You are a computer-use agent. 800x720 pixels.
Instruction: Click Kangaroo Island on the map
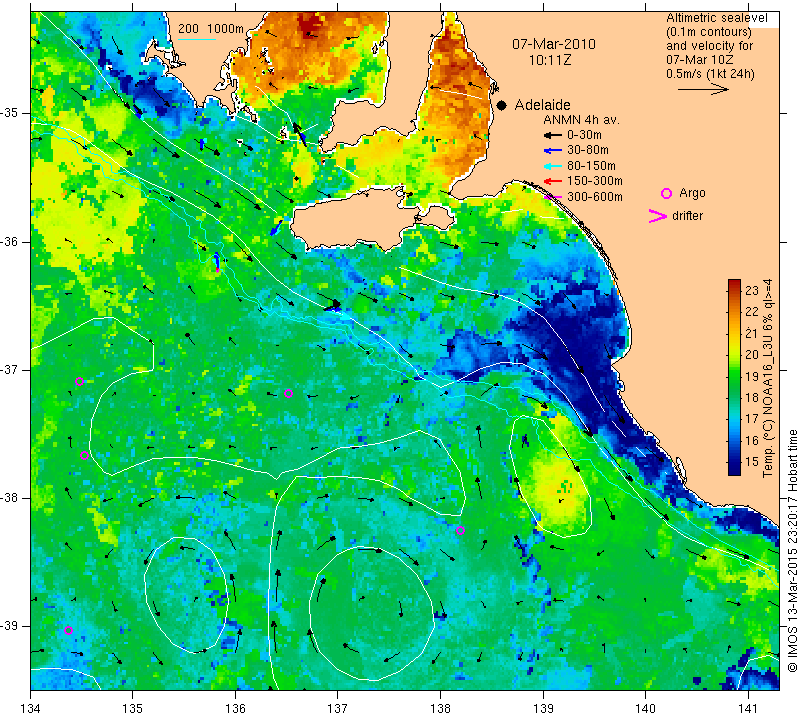click(357, 219)
